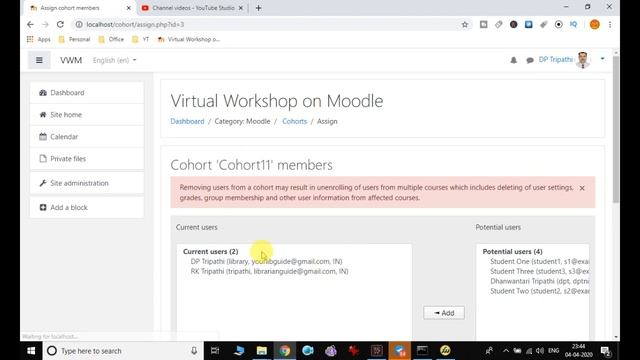Click the VWM site name
640x360 pixels.
coord(71,60)
